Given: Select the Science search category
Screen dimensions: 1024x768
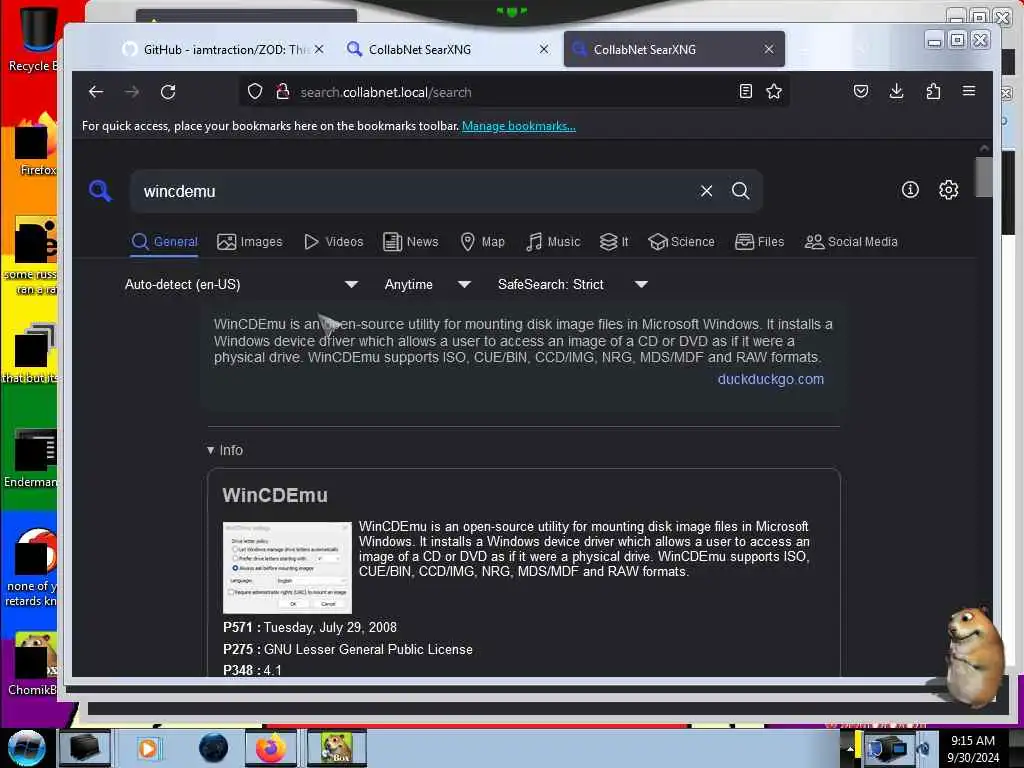Looking at the screenshot, I should click(x=681, y=242).
